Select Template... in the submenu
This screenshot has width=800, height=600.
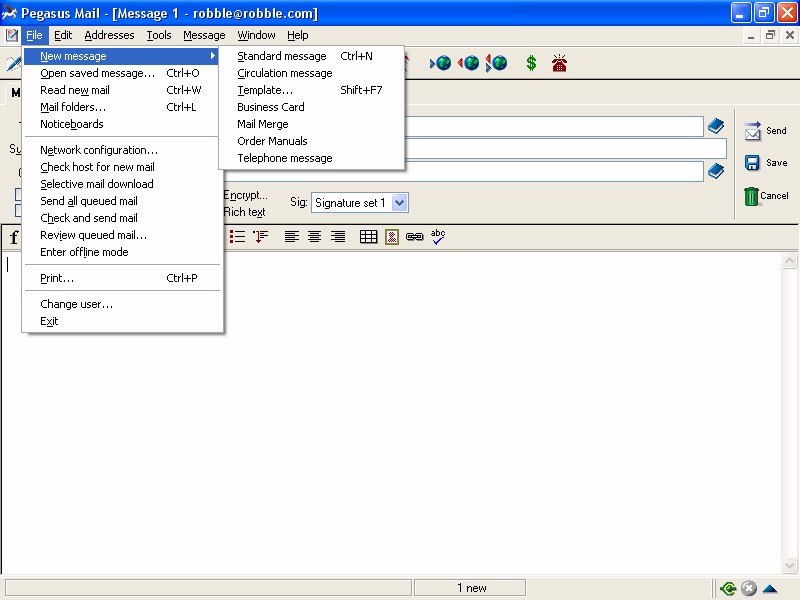click(311, 90)
